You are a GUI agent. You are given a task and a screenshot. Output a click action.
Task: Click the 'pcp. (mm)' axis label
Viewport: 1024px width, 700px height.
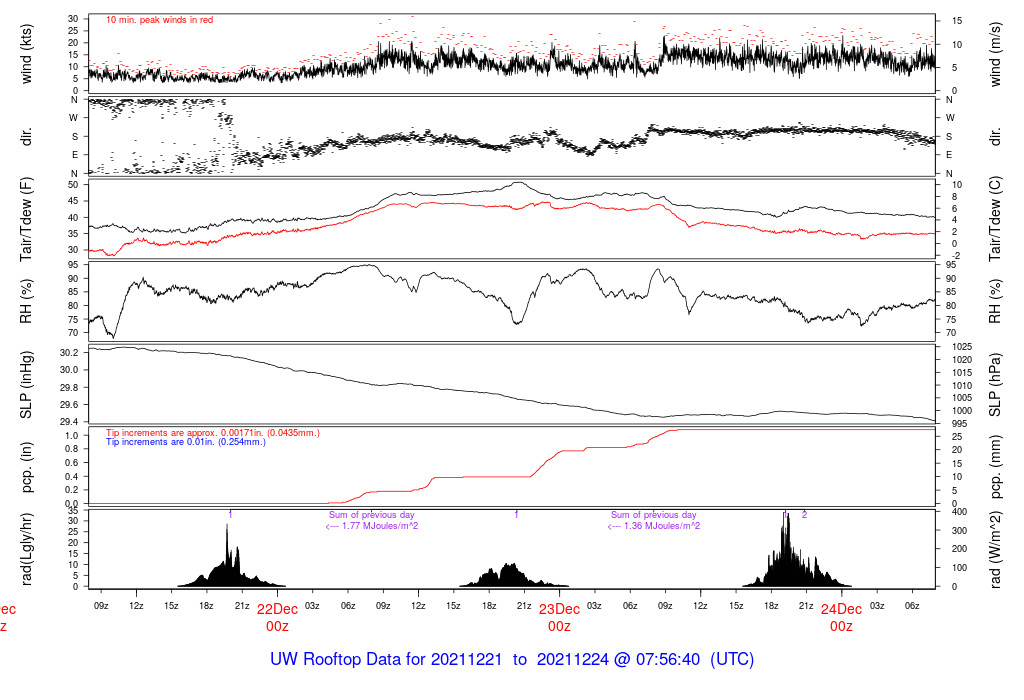[x=995, y=467]
